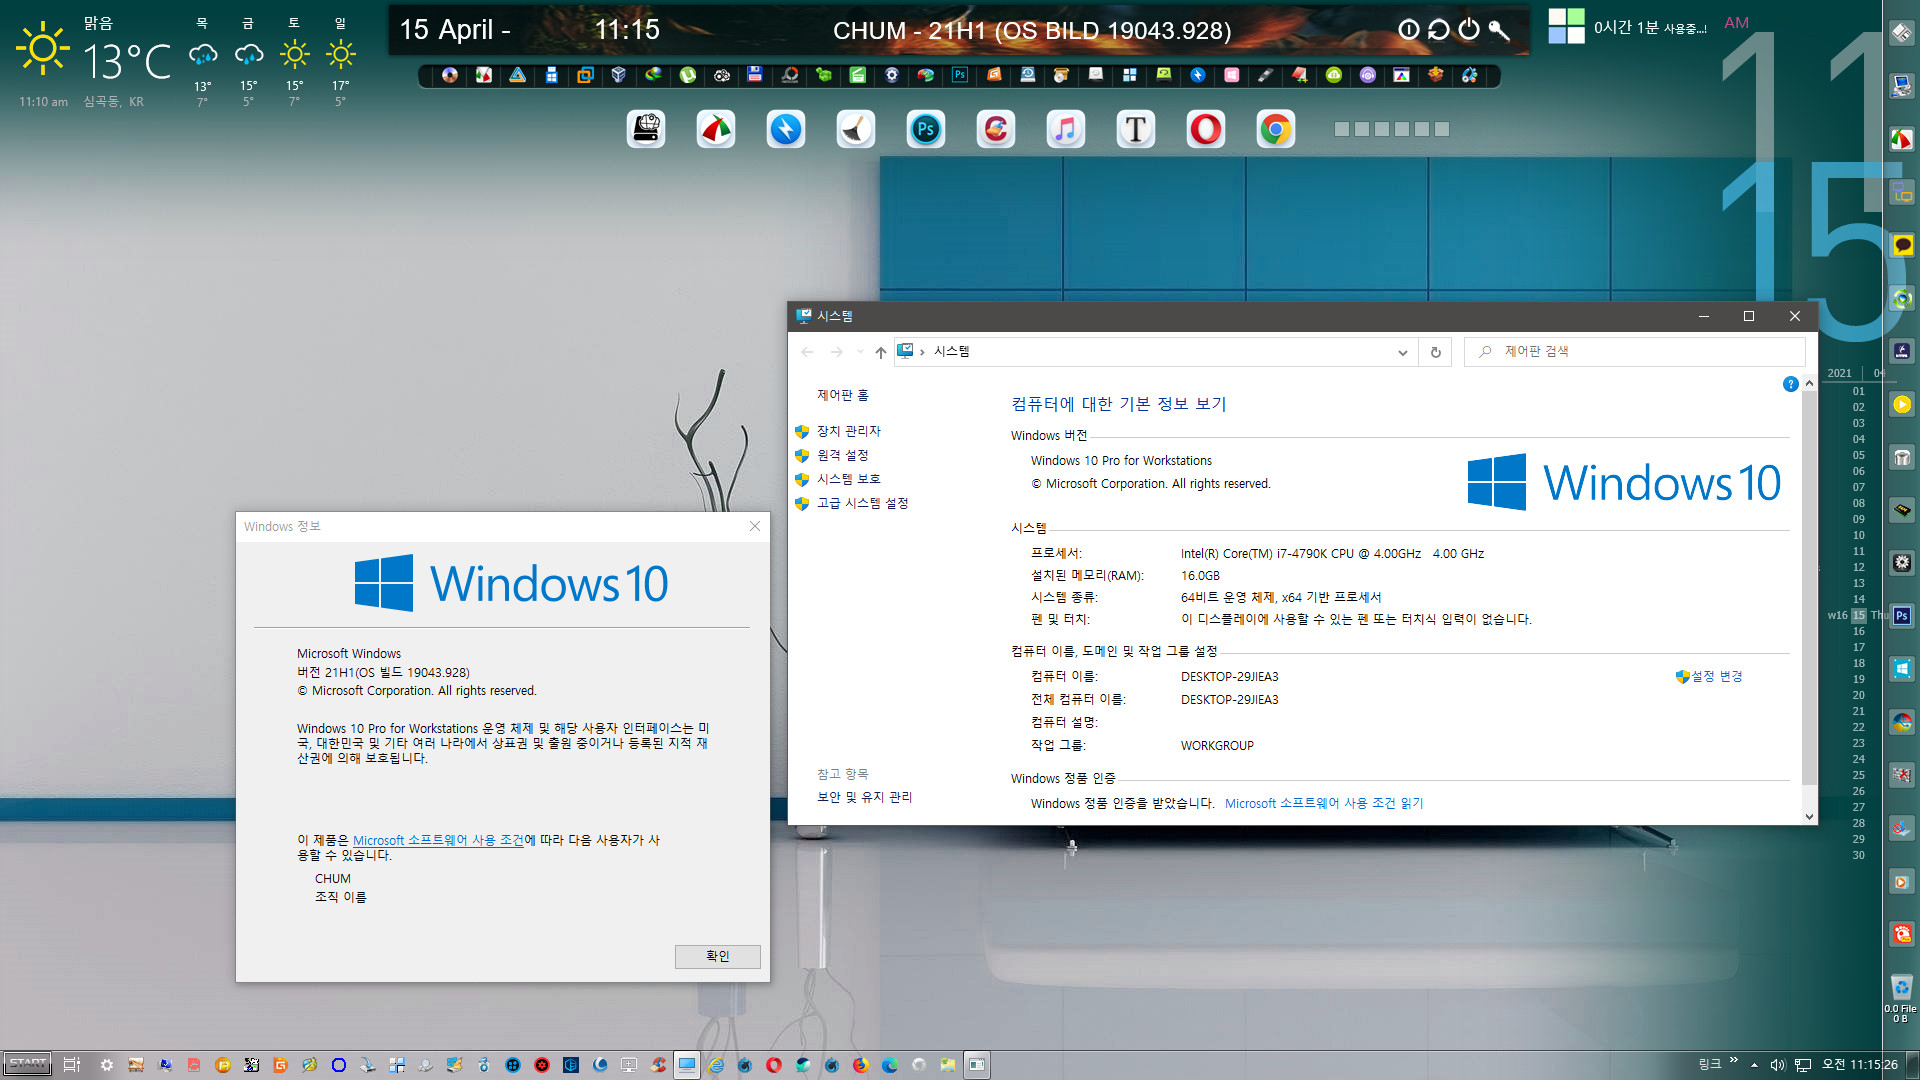This screenshot has width=1920, height=1080.
Task: Expand the taskbar link toolbar chevron
Action: (x=1733, y=1060)
